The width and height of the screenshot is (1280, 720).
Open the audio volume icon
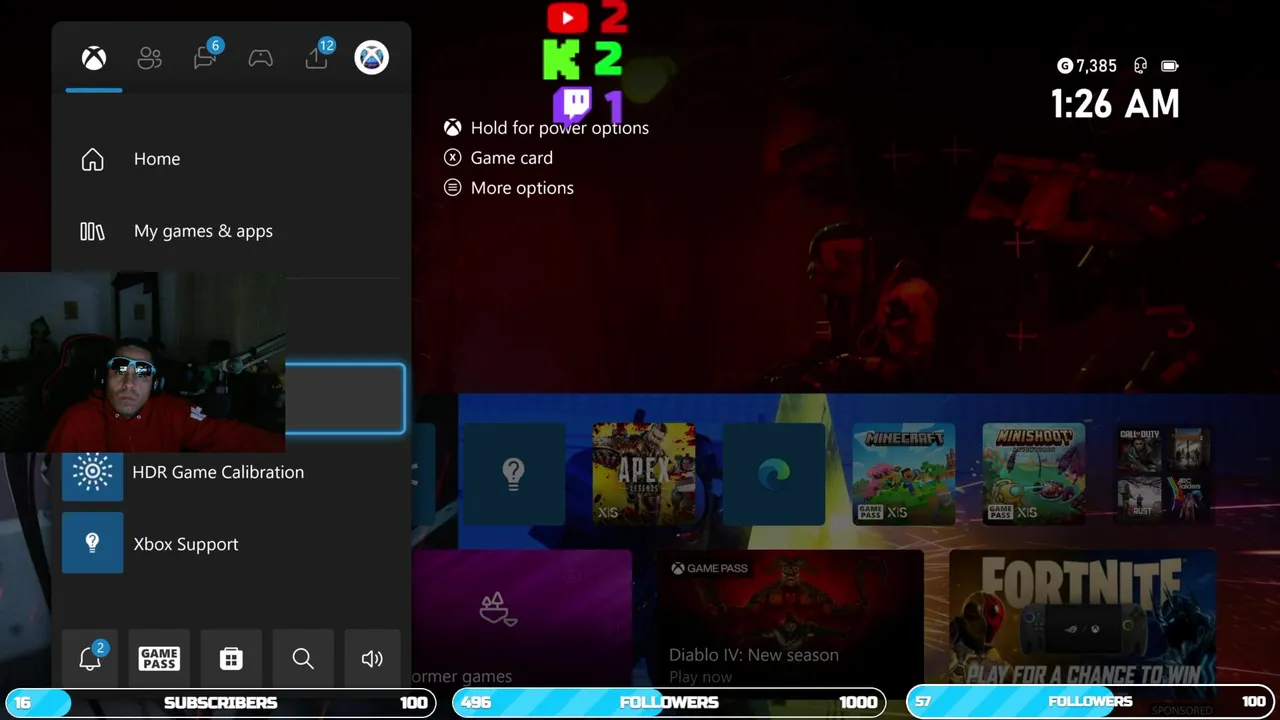point(372,658)
